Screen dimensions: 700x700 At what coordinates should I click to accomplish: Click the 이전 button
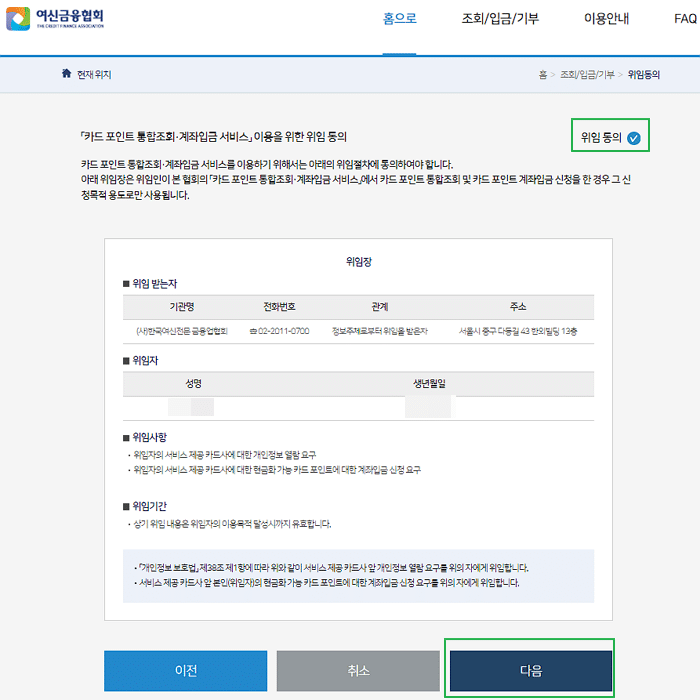(x=186, y=671)
